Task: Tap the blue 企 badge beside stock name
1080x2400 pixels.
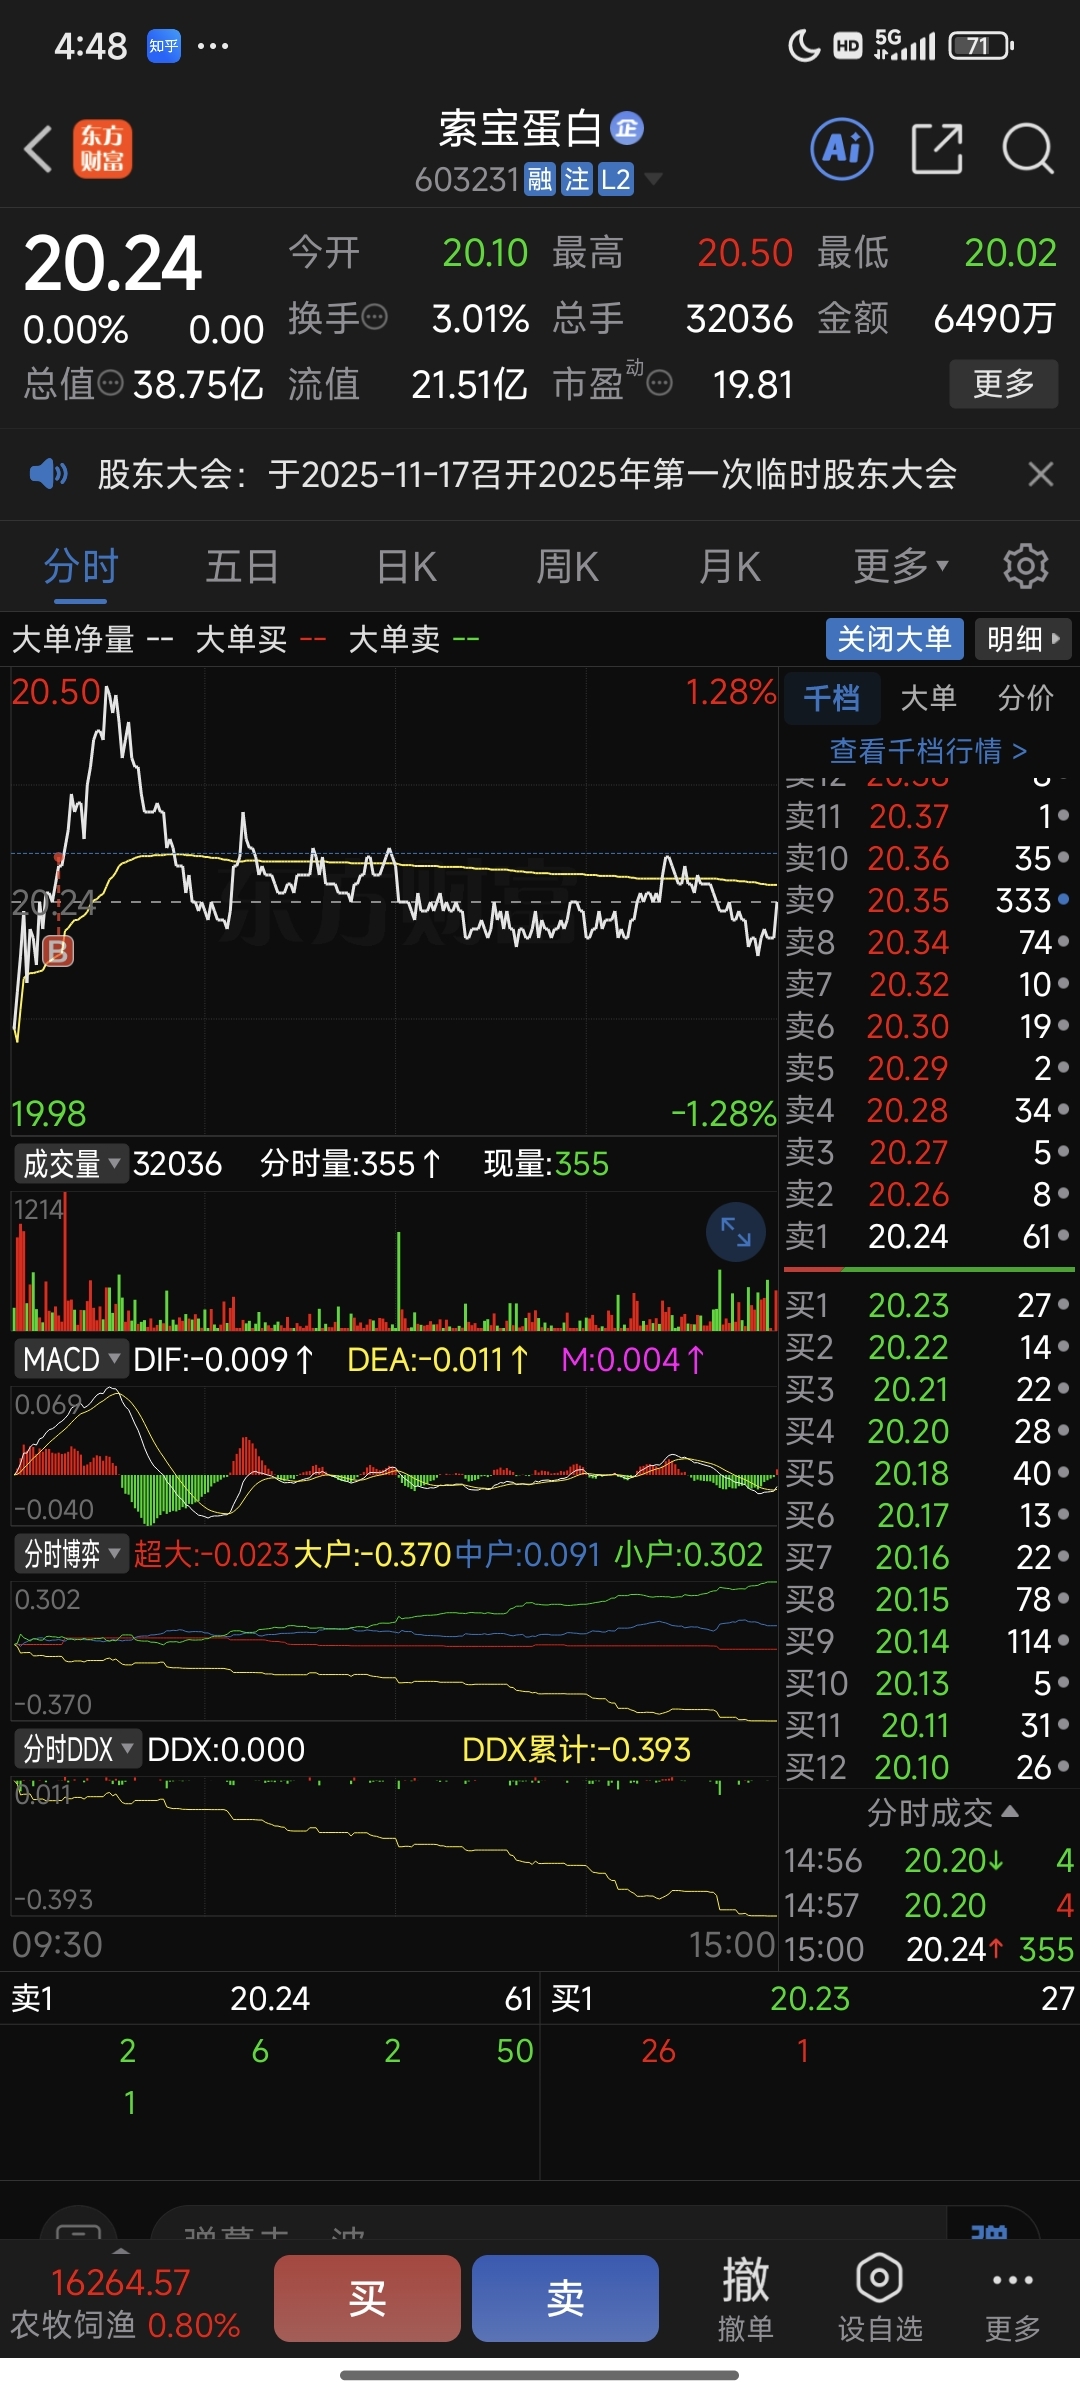Action: [627, 127]
